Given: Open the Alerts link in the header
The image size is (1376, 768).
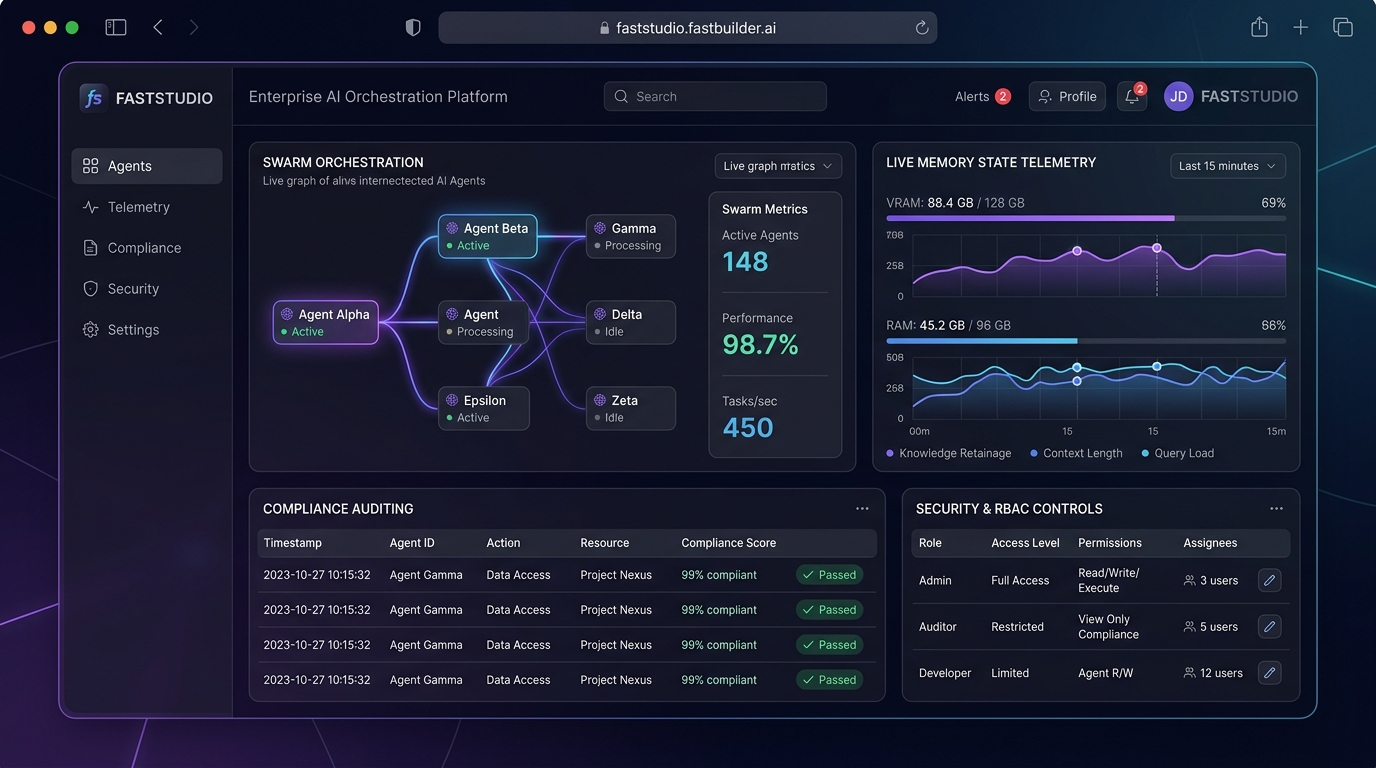Looking at the screenshot, I should [972, 97].
